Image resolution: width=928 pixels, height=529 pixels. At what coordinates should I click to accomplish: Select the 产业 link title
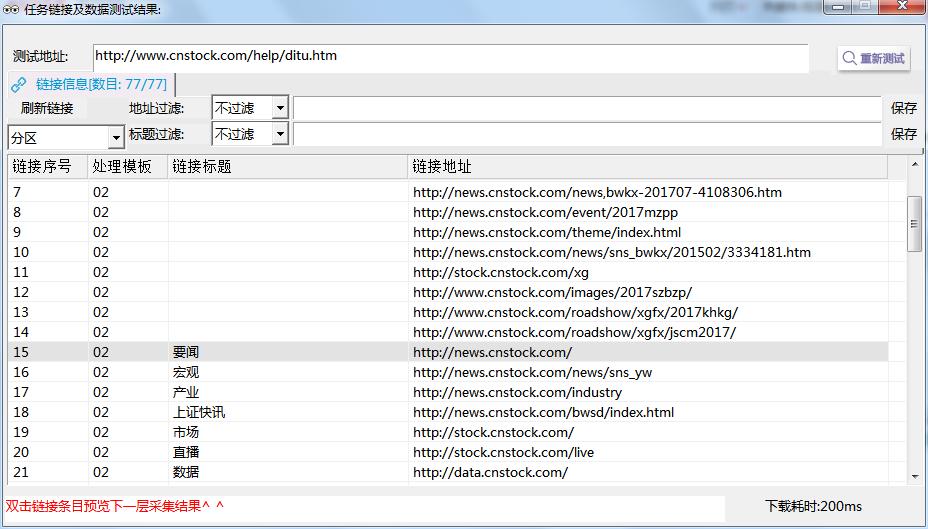tap(186, 392)
